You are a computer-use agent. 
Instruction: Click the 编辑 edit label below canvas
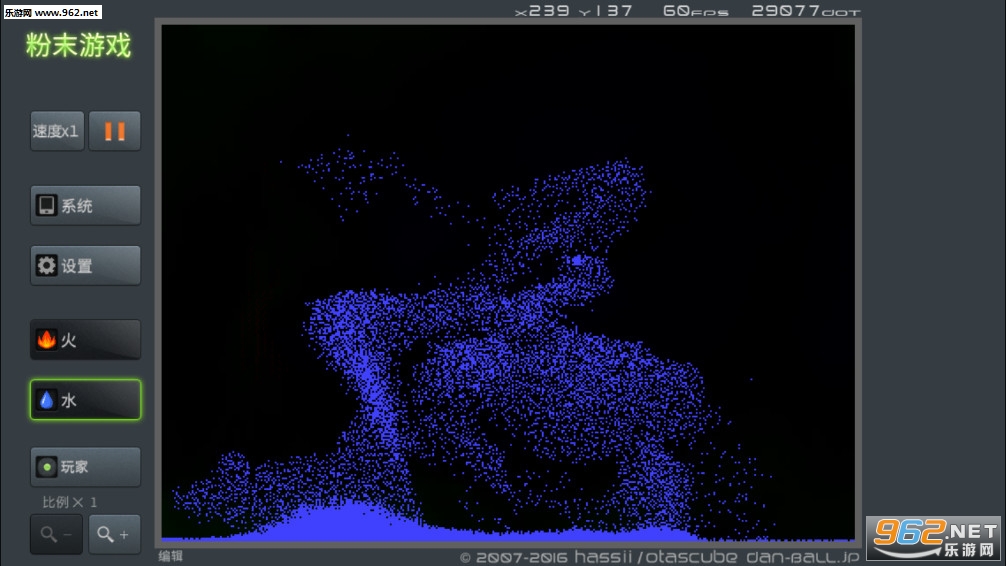pos(171,556)
